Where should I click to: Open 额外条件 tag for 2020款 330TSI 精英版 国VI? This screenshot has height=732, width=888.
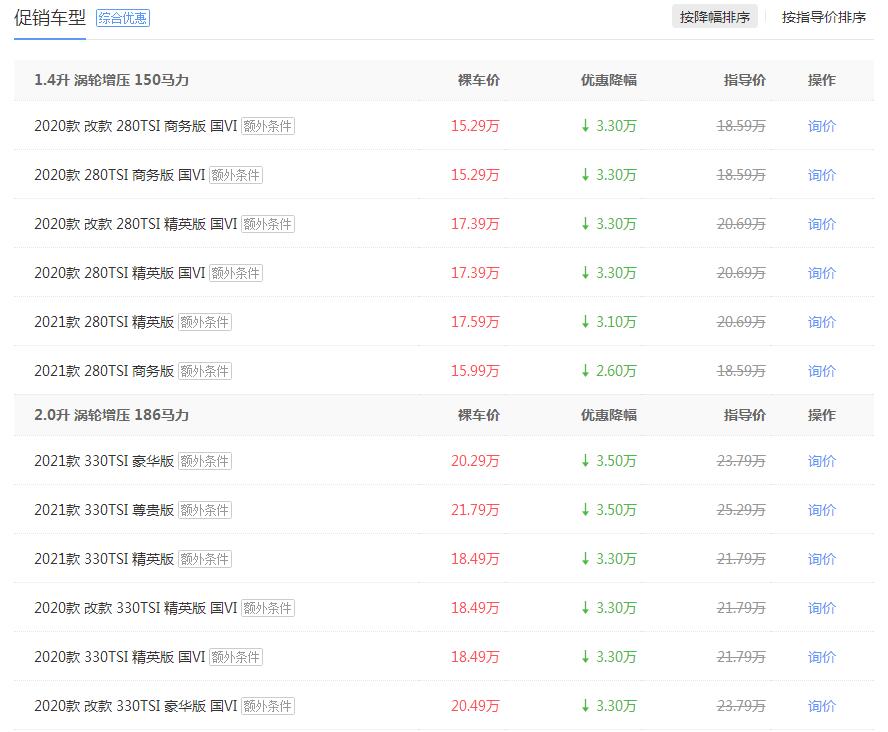click(236, 657)
